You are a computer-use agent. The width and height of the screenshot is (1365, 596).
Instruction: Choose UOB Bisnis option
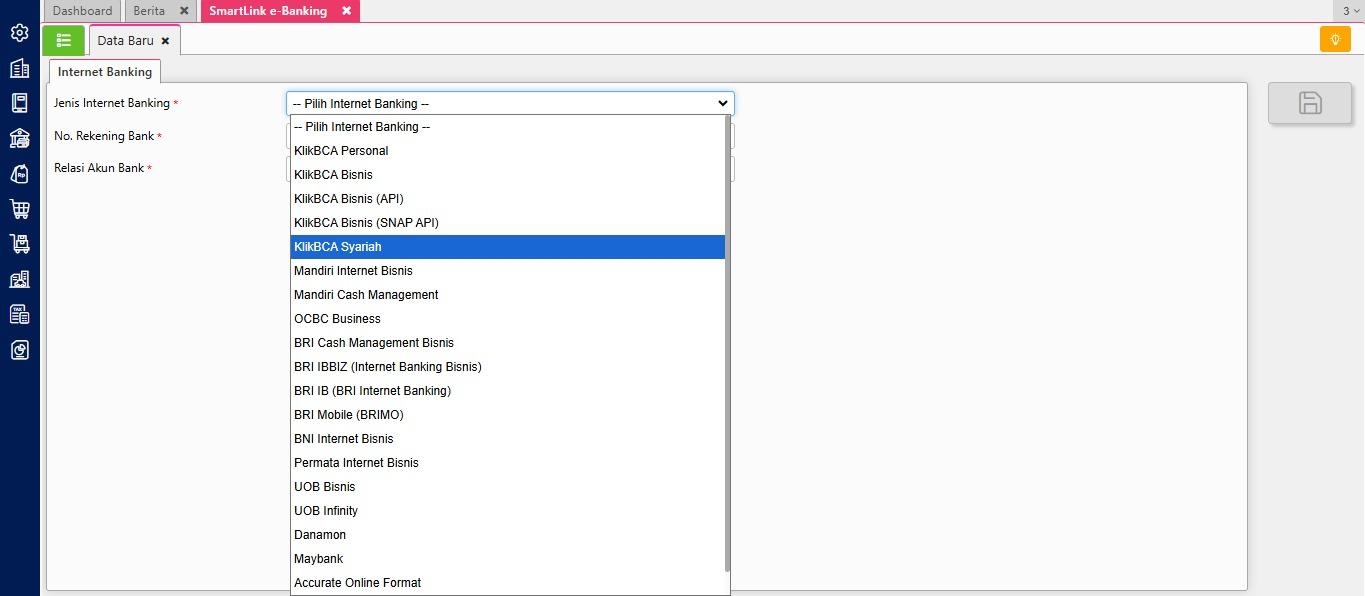tap(508, 487)
